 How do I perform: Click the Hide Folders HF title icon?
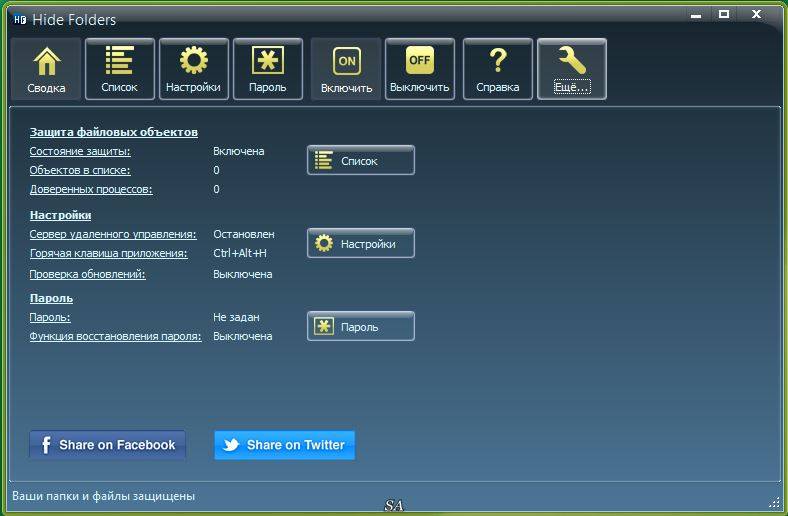20,20
